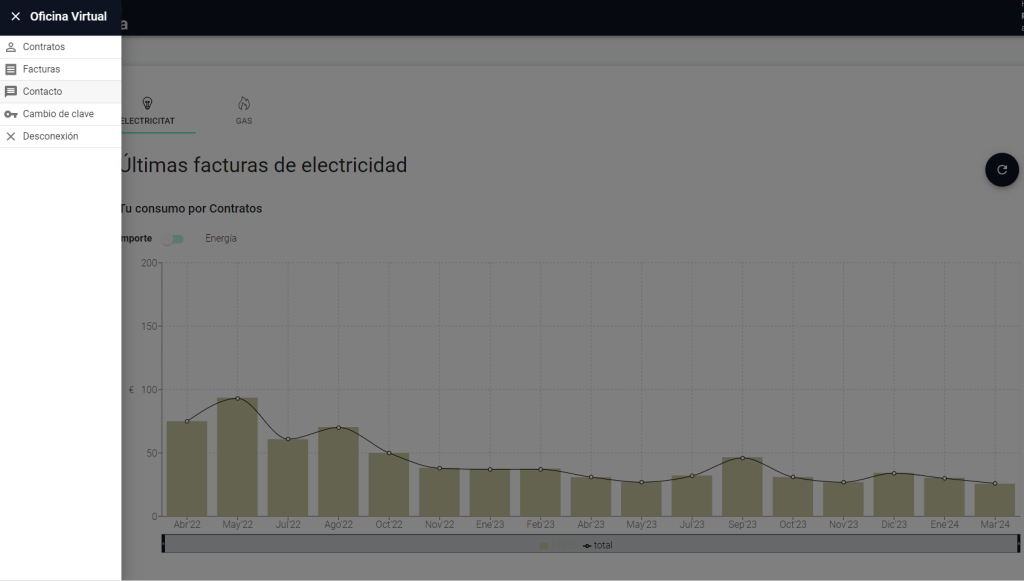Close the Oficina Virtual side menu
The image size is (1024, 581).
point(15,17)
